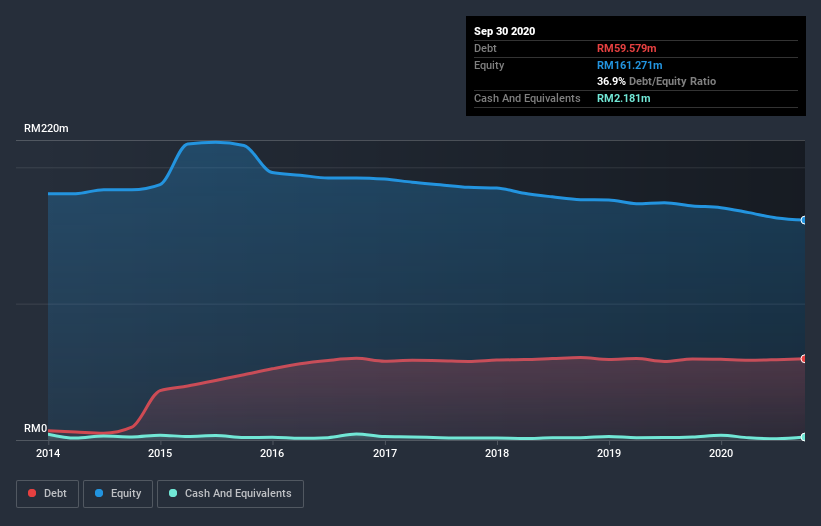
Task: Click the RM220m y-axis label
Action: pos(46,128)
